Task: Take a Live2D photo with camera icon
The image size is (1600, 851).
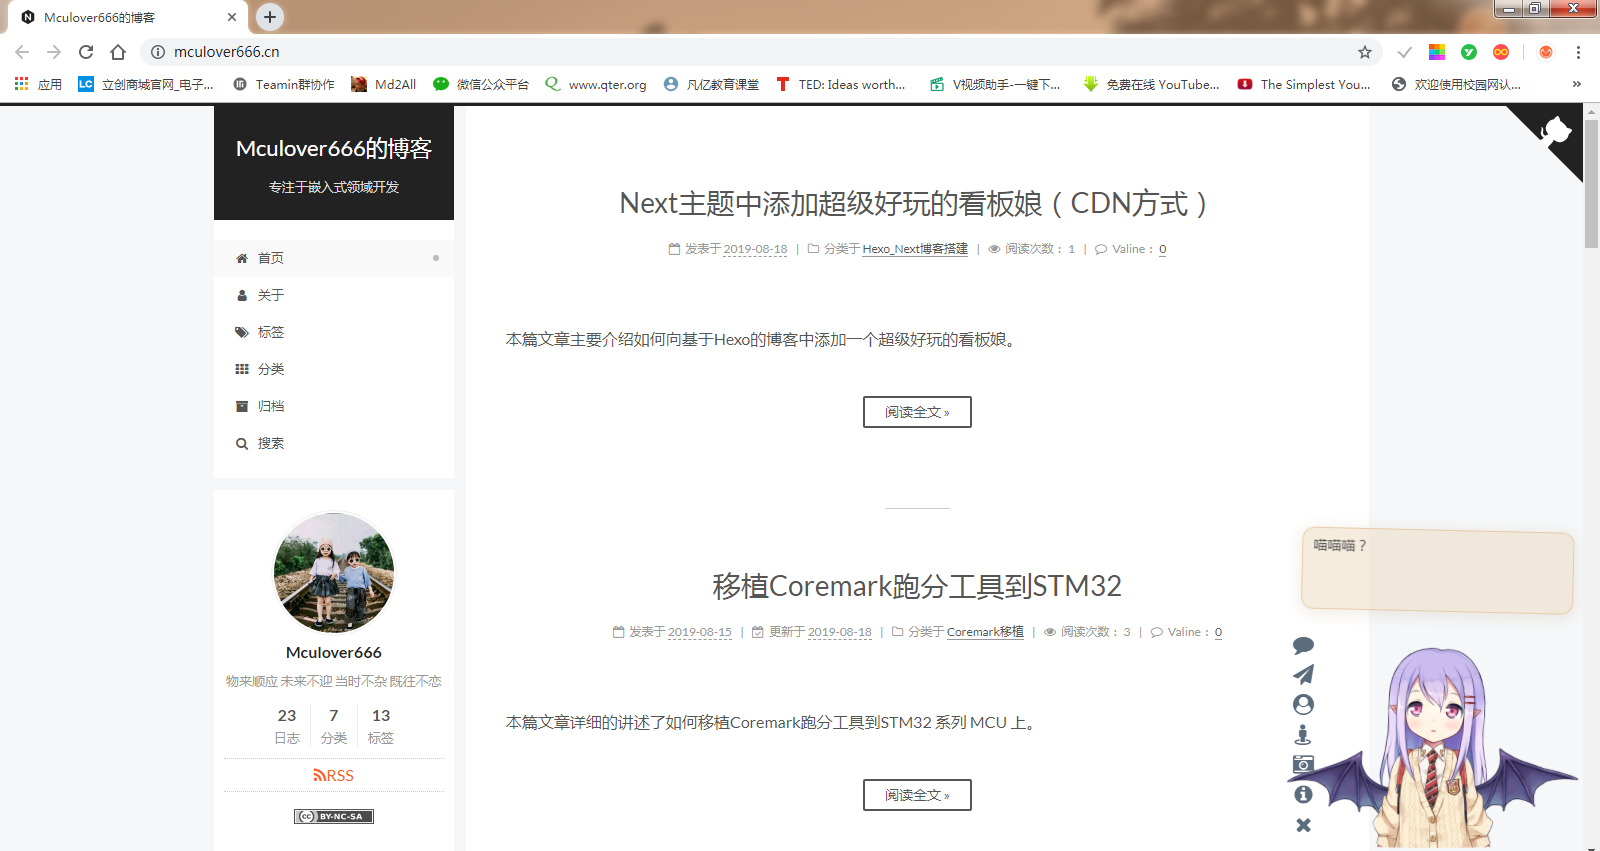Action: click(1303, 764)
